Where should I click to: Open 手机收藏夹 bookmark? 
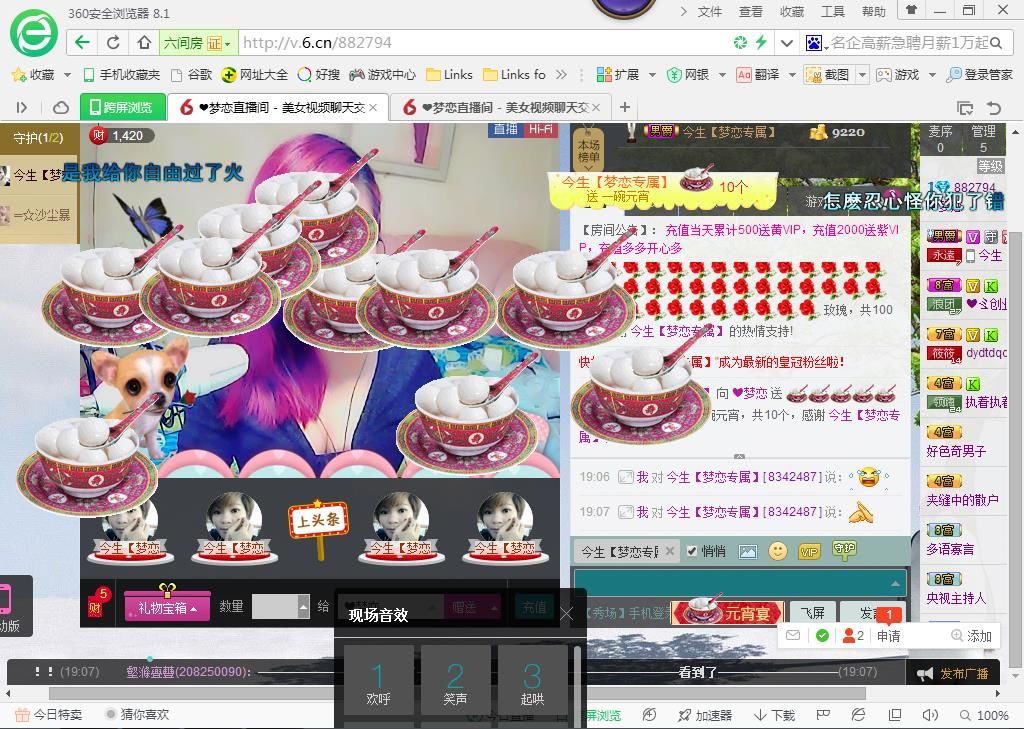122,75
